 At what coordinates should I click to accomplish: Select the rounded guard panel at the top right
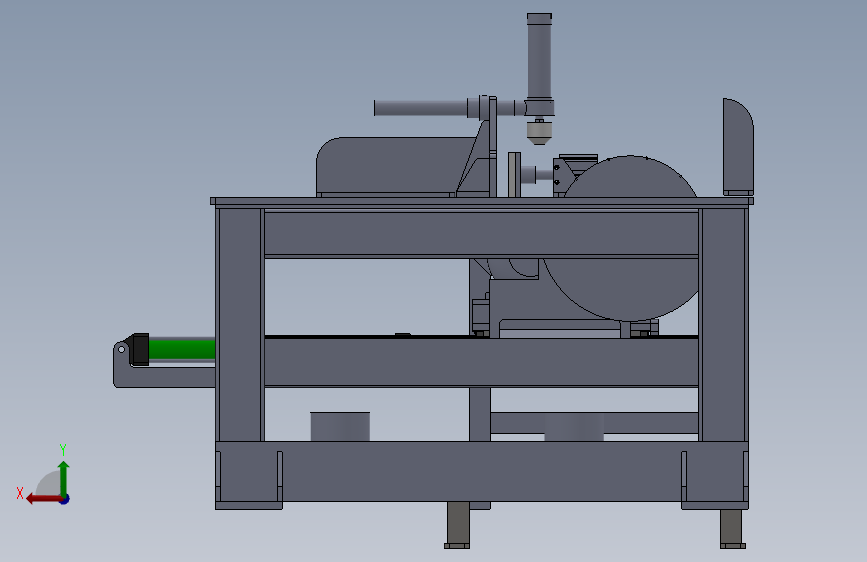coord(738,147)
